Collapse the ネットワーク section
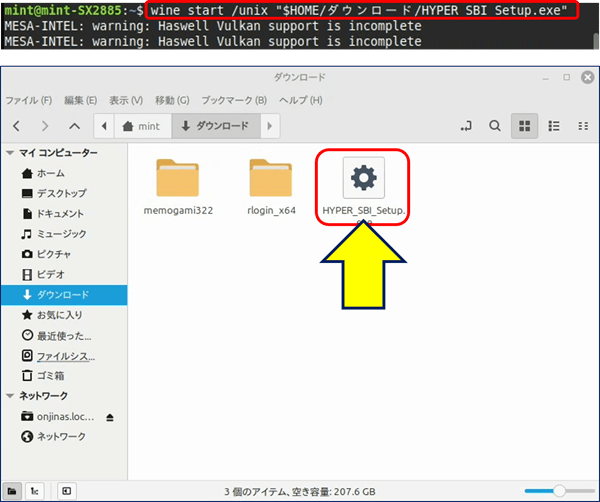Viewport: 600px width, 502px height. click(x=10, y=396)
